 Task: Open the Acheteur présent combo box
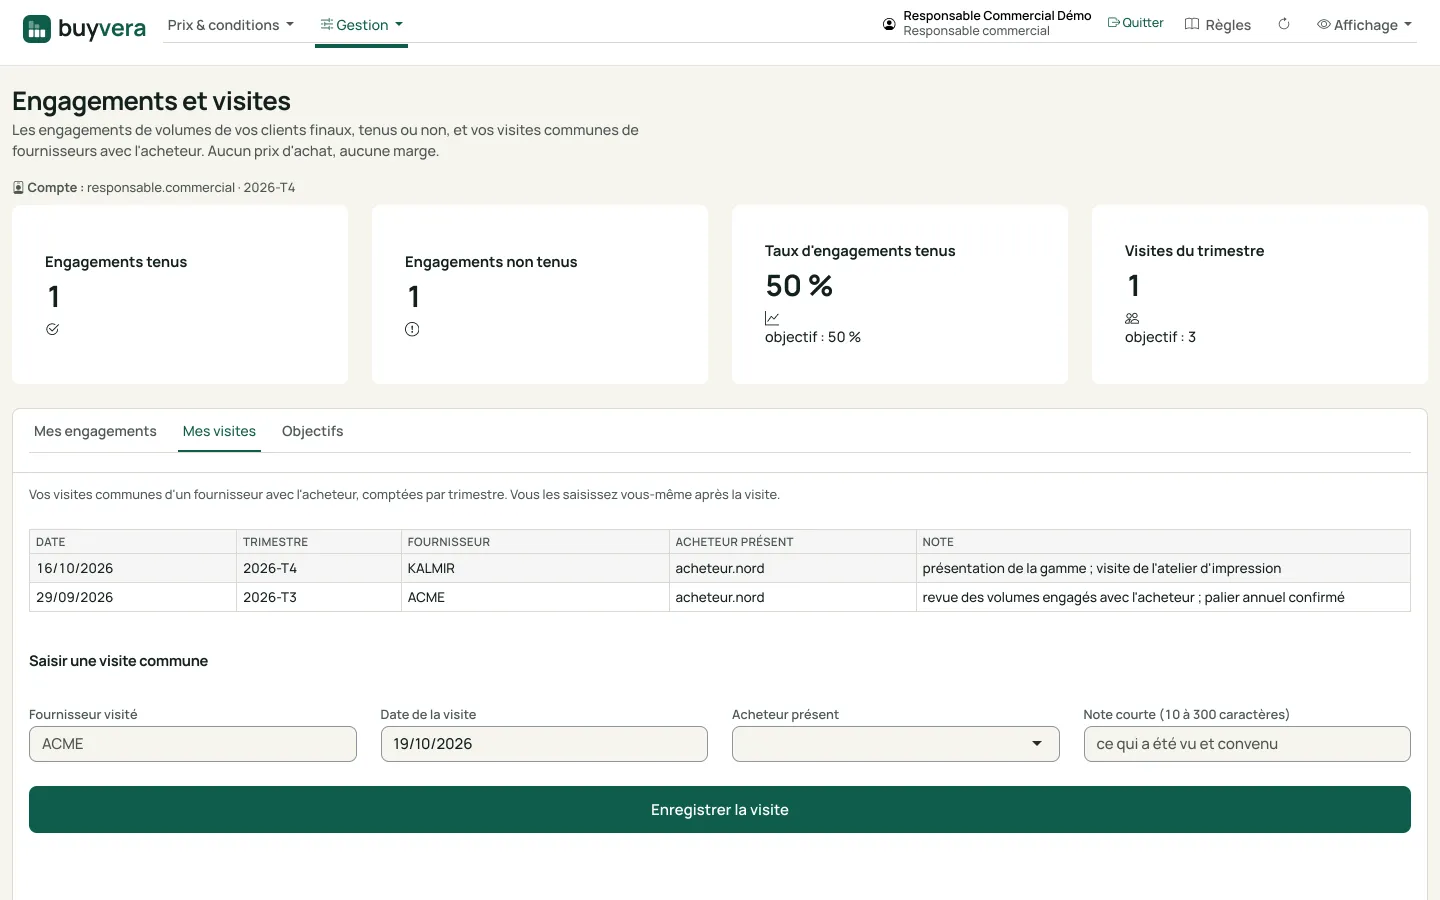click(895, 744)
